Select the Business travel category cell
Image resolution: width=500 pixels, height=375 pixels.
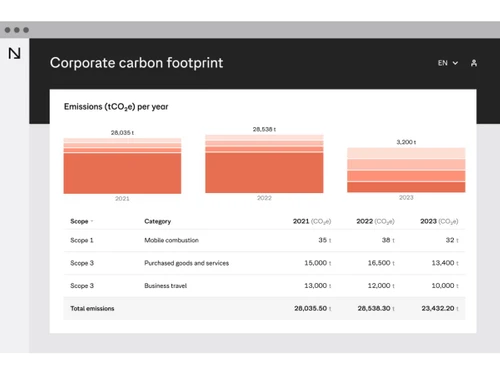pyautogui.click(x=165, y=286)
